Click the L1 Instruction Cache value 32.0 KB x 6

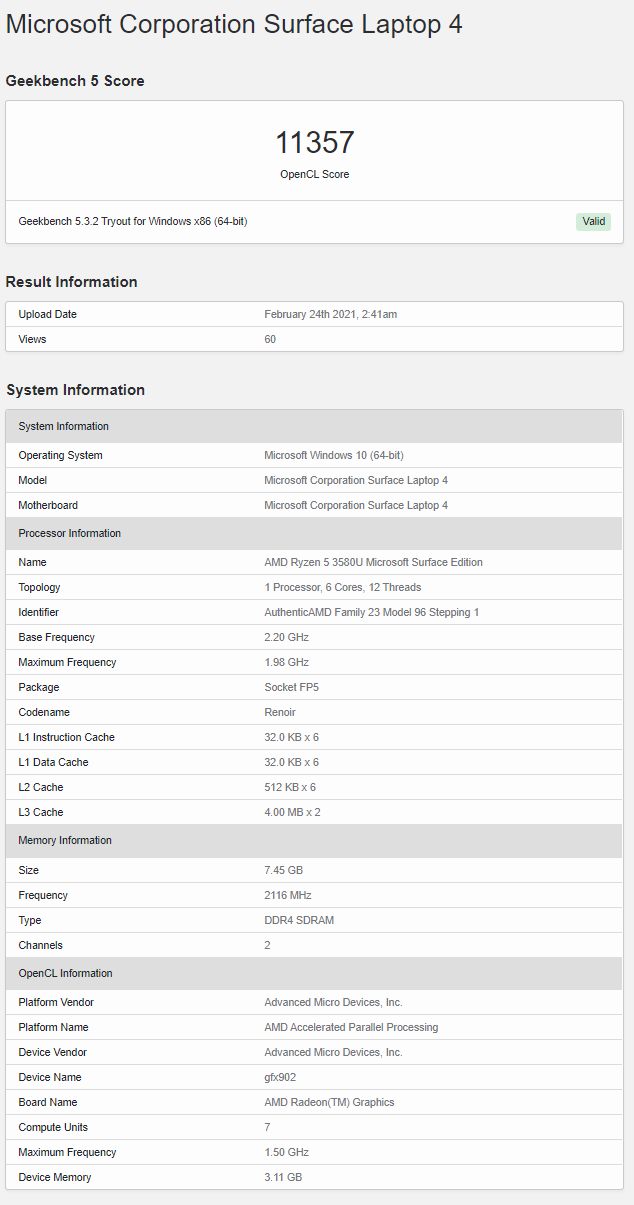coord(292,737)
